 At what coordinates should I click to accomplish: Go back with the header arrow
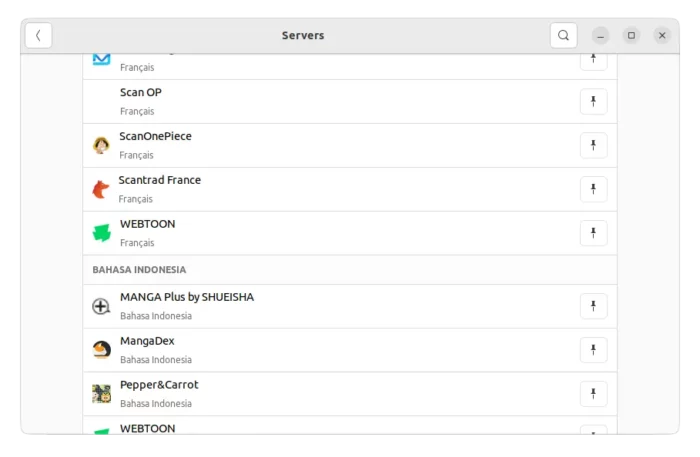point(38,35)
